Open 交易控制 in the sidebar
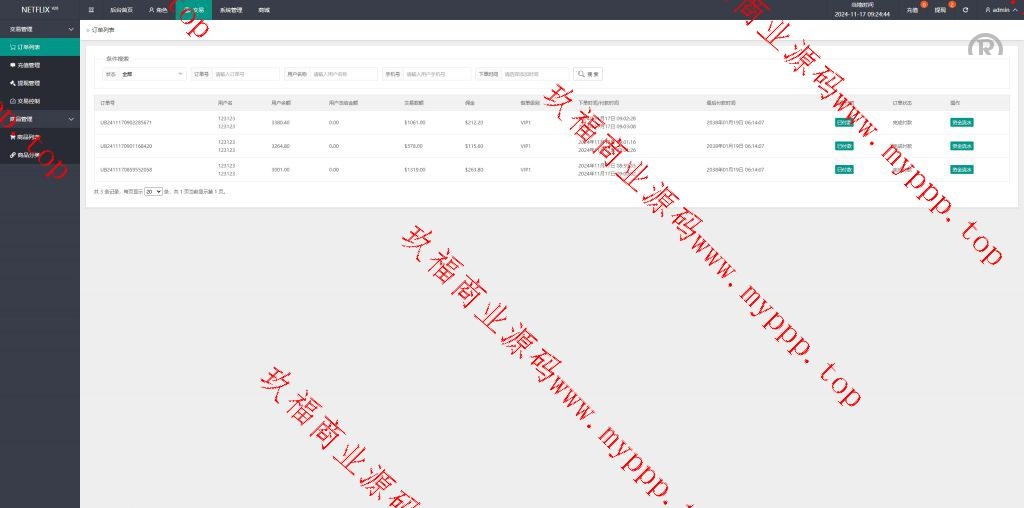The height and width of the screenshot is (508, 1024). click(28, 101)
